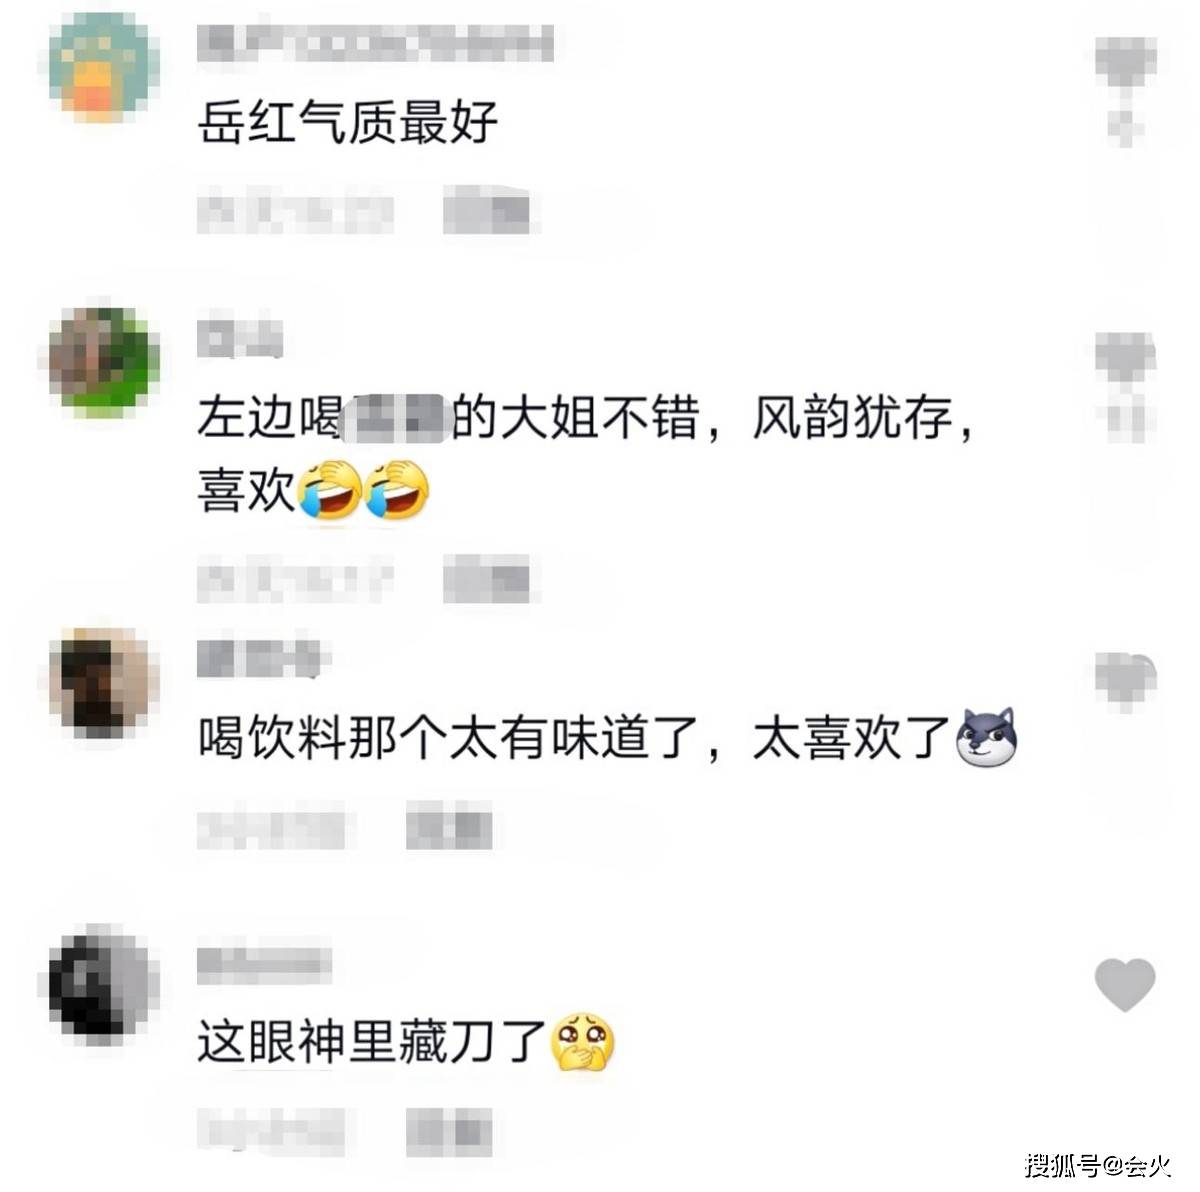This screenshot has height=1192, width=1200.
Task: Click the covering-mouth emoji after '藏刀了'
Action: coord(584,1043)
